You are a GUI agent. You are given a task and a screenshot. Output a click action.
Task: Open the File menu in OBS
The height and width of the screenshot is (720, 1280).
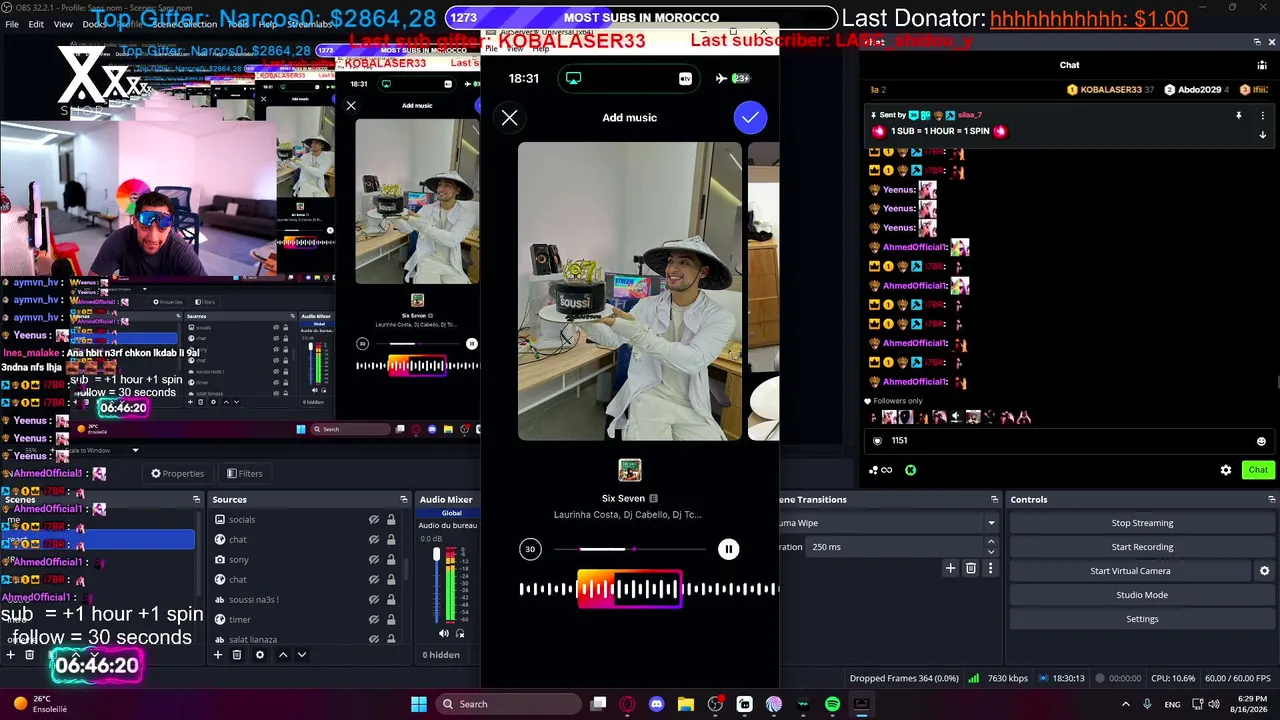12,24
